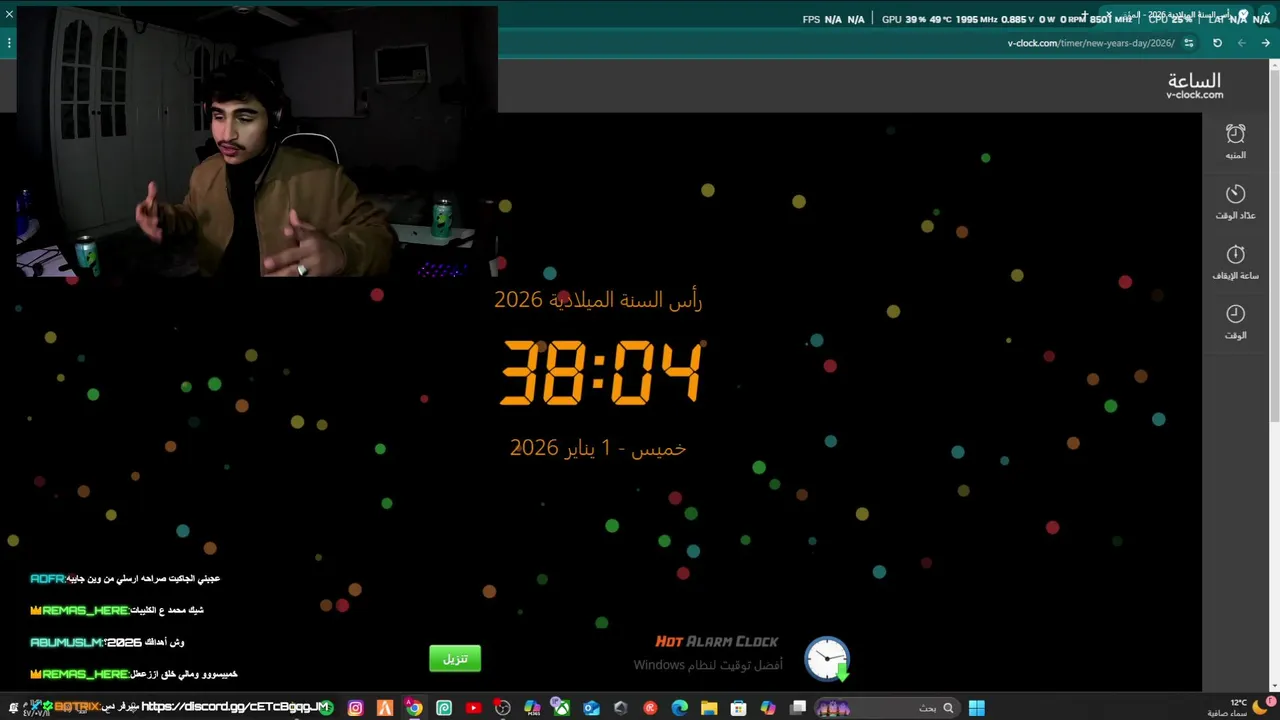Open a new browser tab with plus
Viewport: 1280px width, 720px height.
click(x=1085, y=15)
